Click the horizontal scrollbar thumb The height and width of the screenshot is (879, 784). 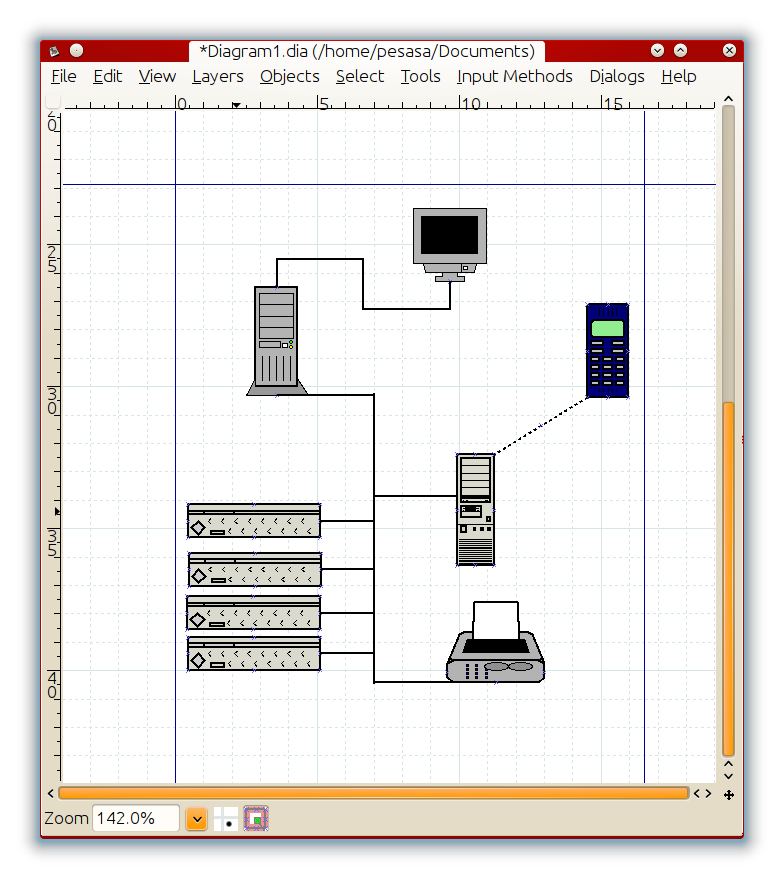coord(374,793)
